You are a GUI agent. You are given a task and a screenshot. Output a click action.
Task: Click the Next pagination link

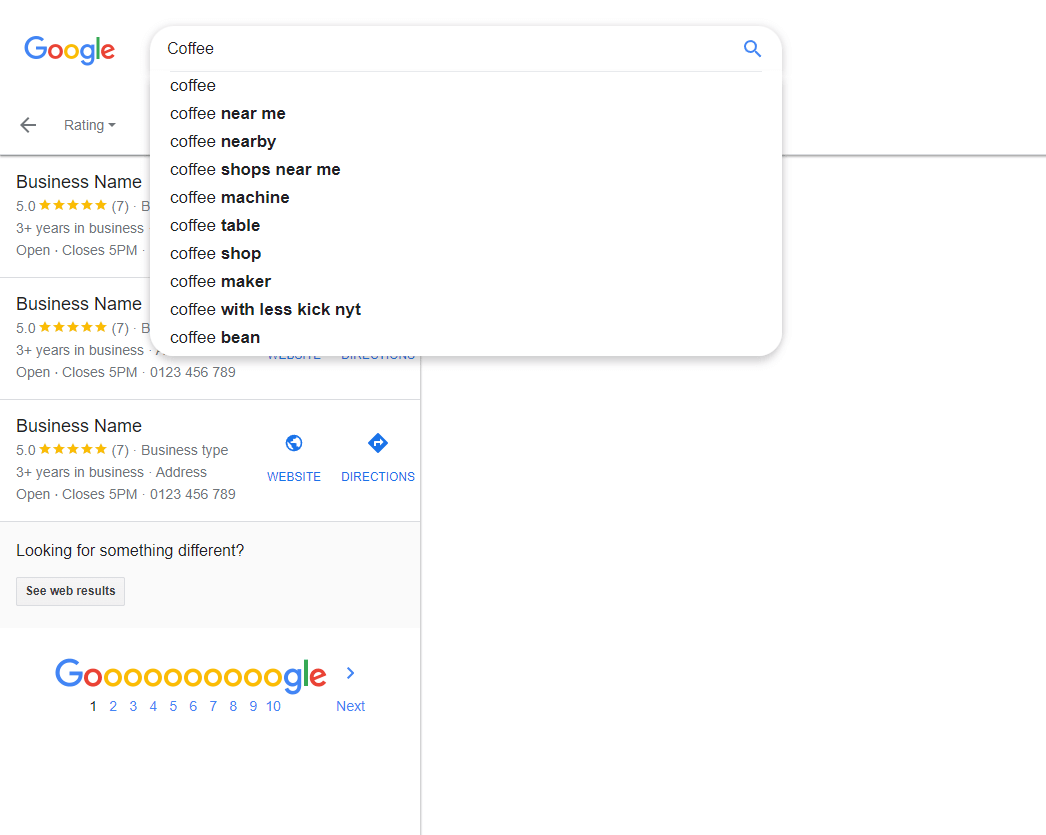[x=350, y=706]
